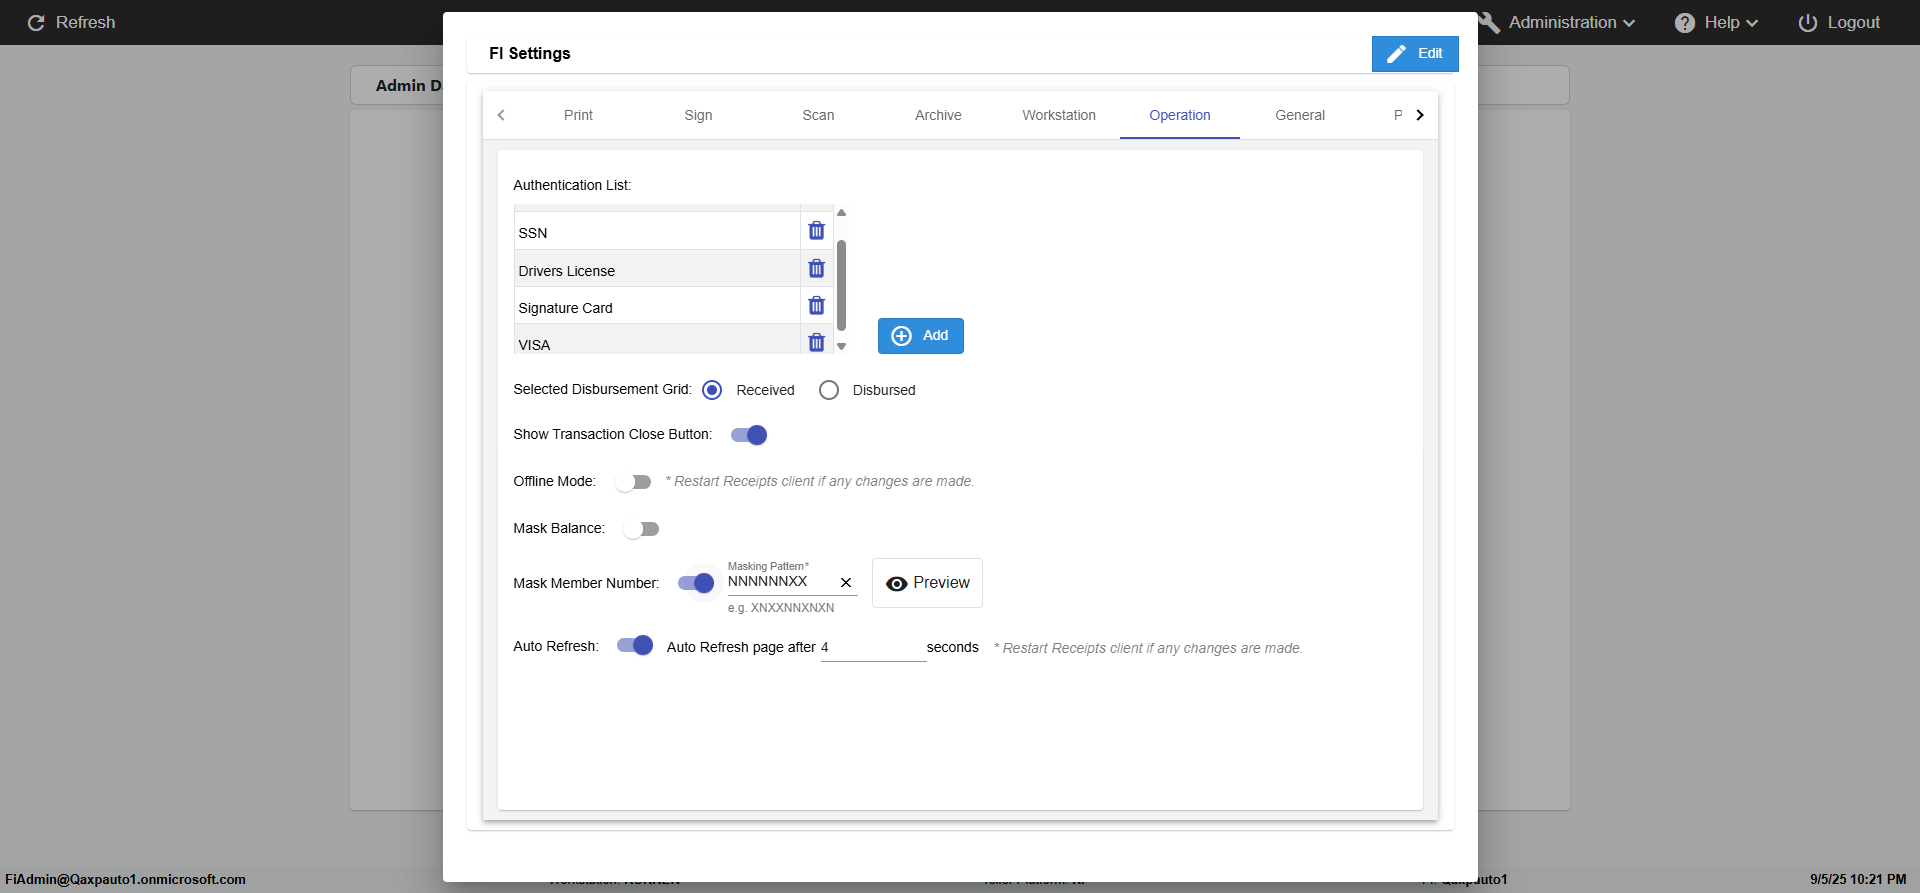This screenshot has width=1920, height=893.
Task: Delete the SSN authentication entry
Action: pyautogui.click(x=816, y=231)
